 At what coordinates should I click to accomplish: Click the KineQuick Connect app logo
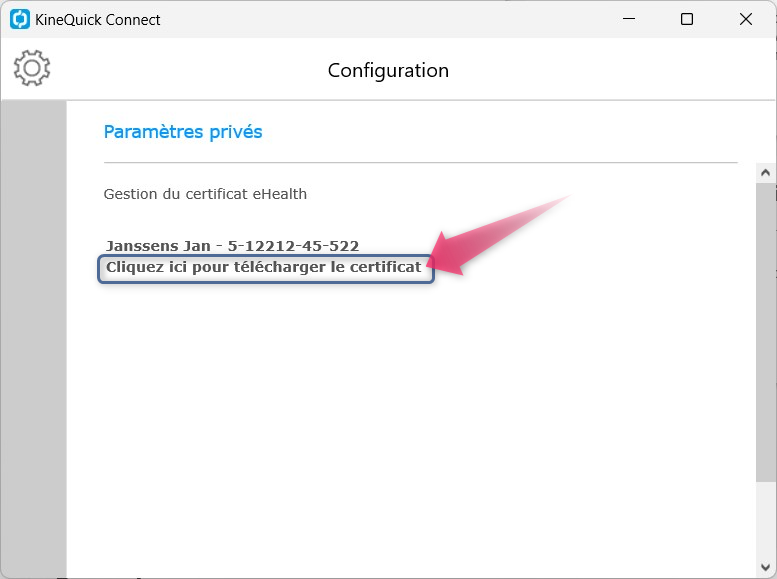tap(20, 19)
